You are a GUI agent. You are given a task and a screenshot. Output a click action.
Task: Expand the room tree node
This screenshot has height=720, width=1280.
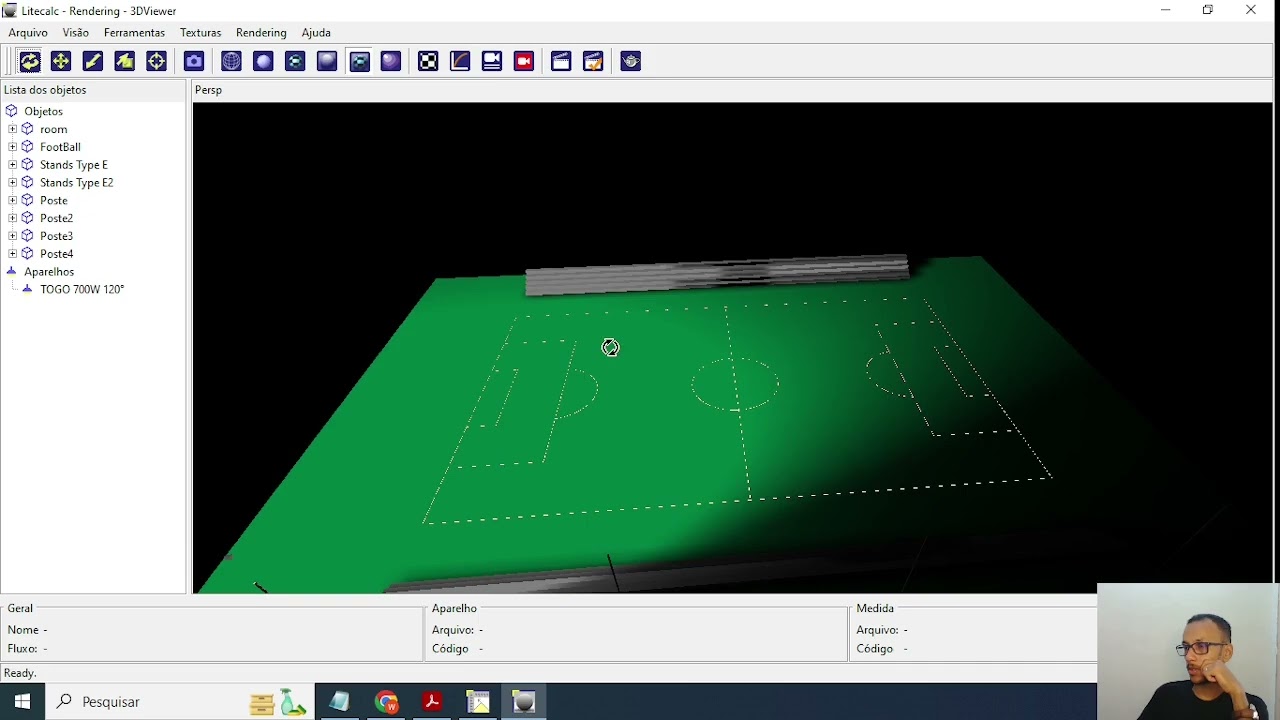(x=12, y=129)
